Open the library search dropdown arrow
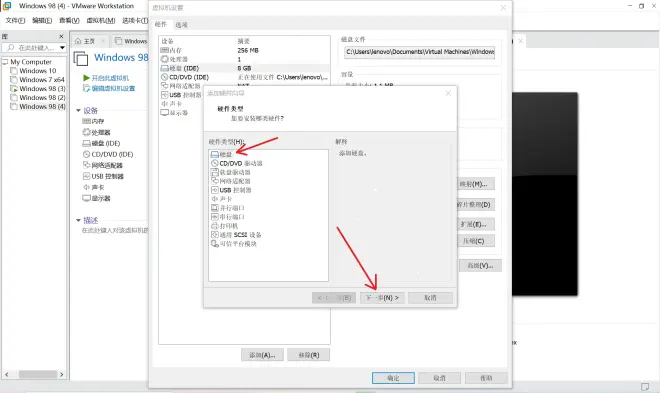This screenshot has height=393, width=660. 62,48
